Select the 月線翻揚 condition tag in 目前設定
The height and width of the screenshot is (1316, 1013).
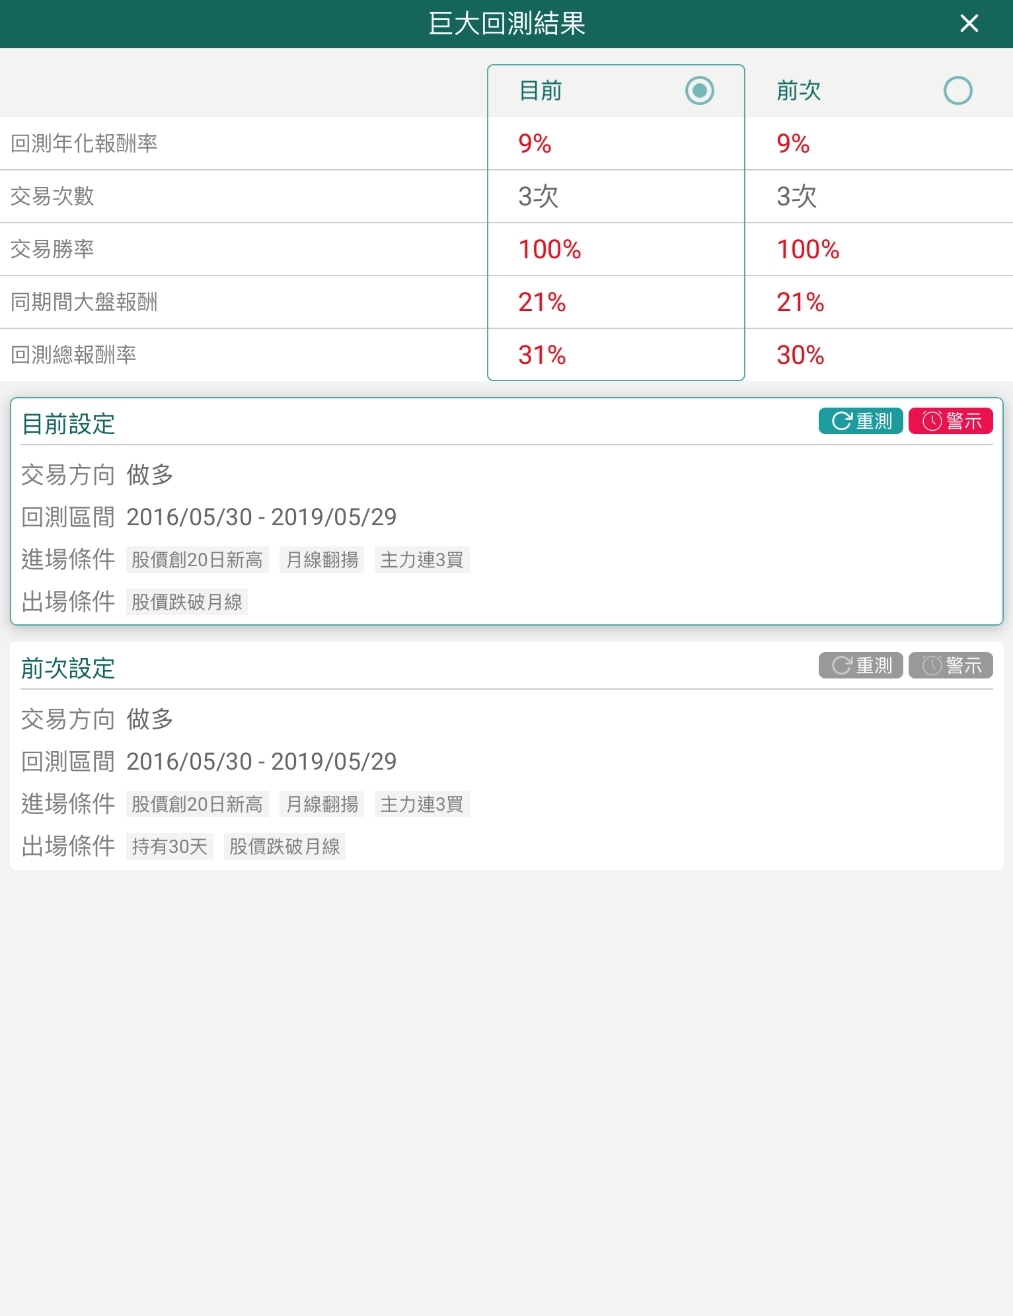click(x=321, y=559)
